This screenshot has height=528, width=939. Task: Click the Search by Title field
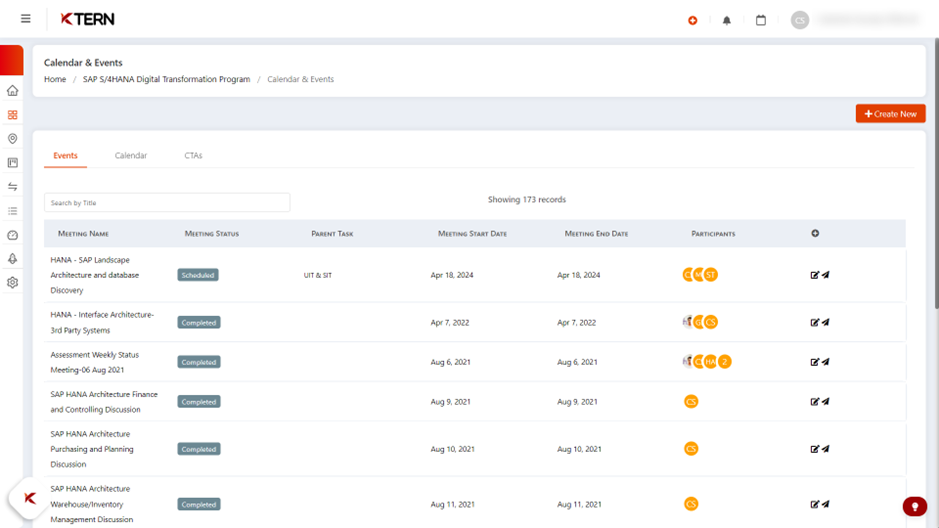tap(167, 202)
